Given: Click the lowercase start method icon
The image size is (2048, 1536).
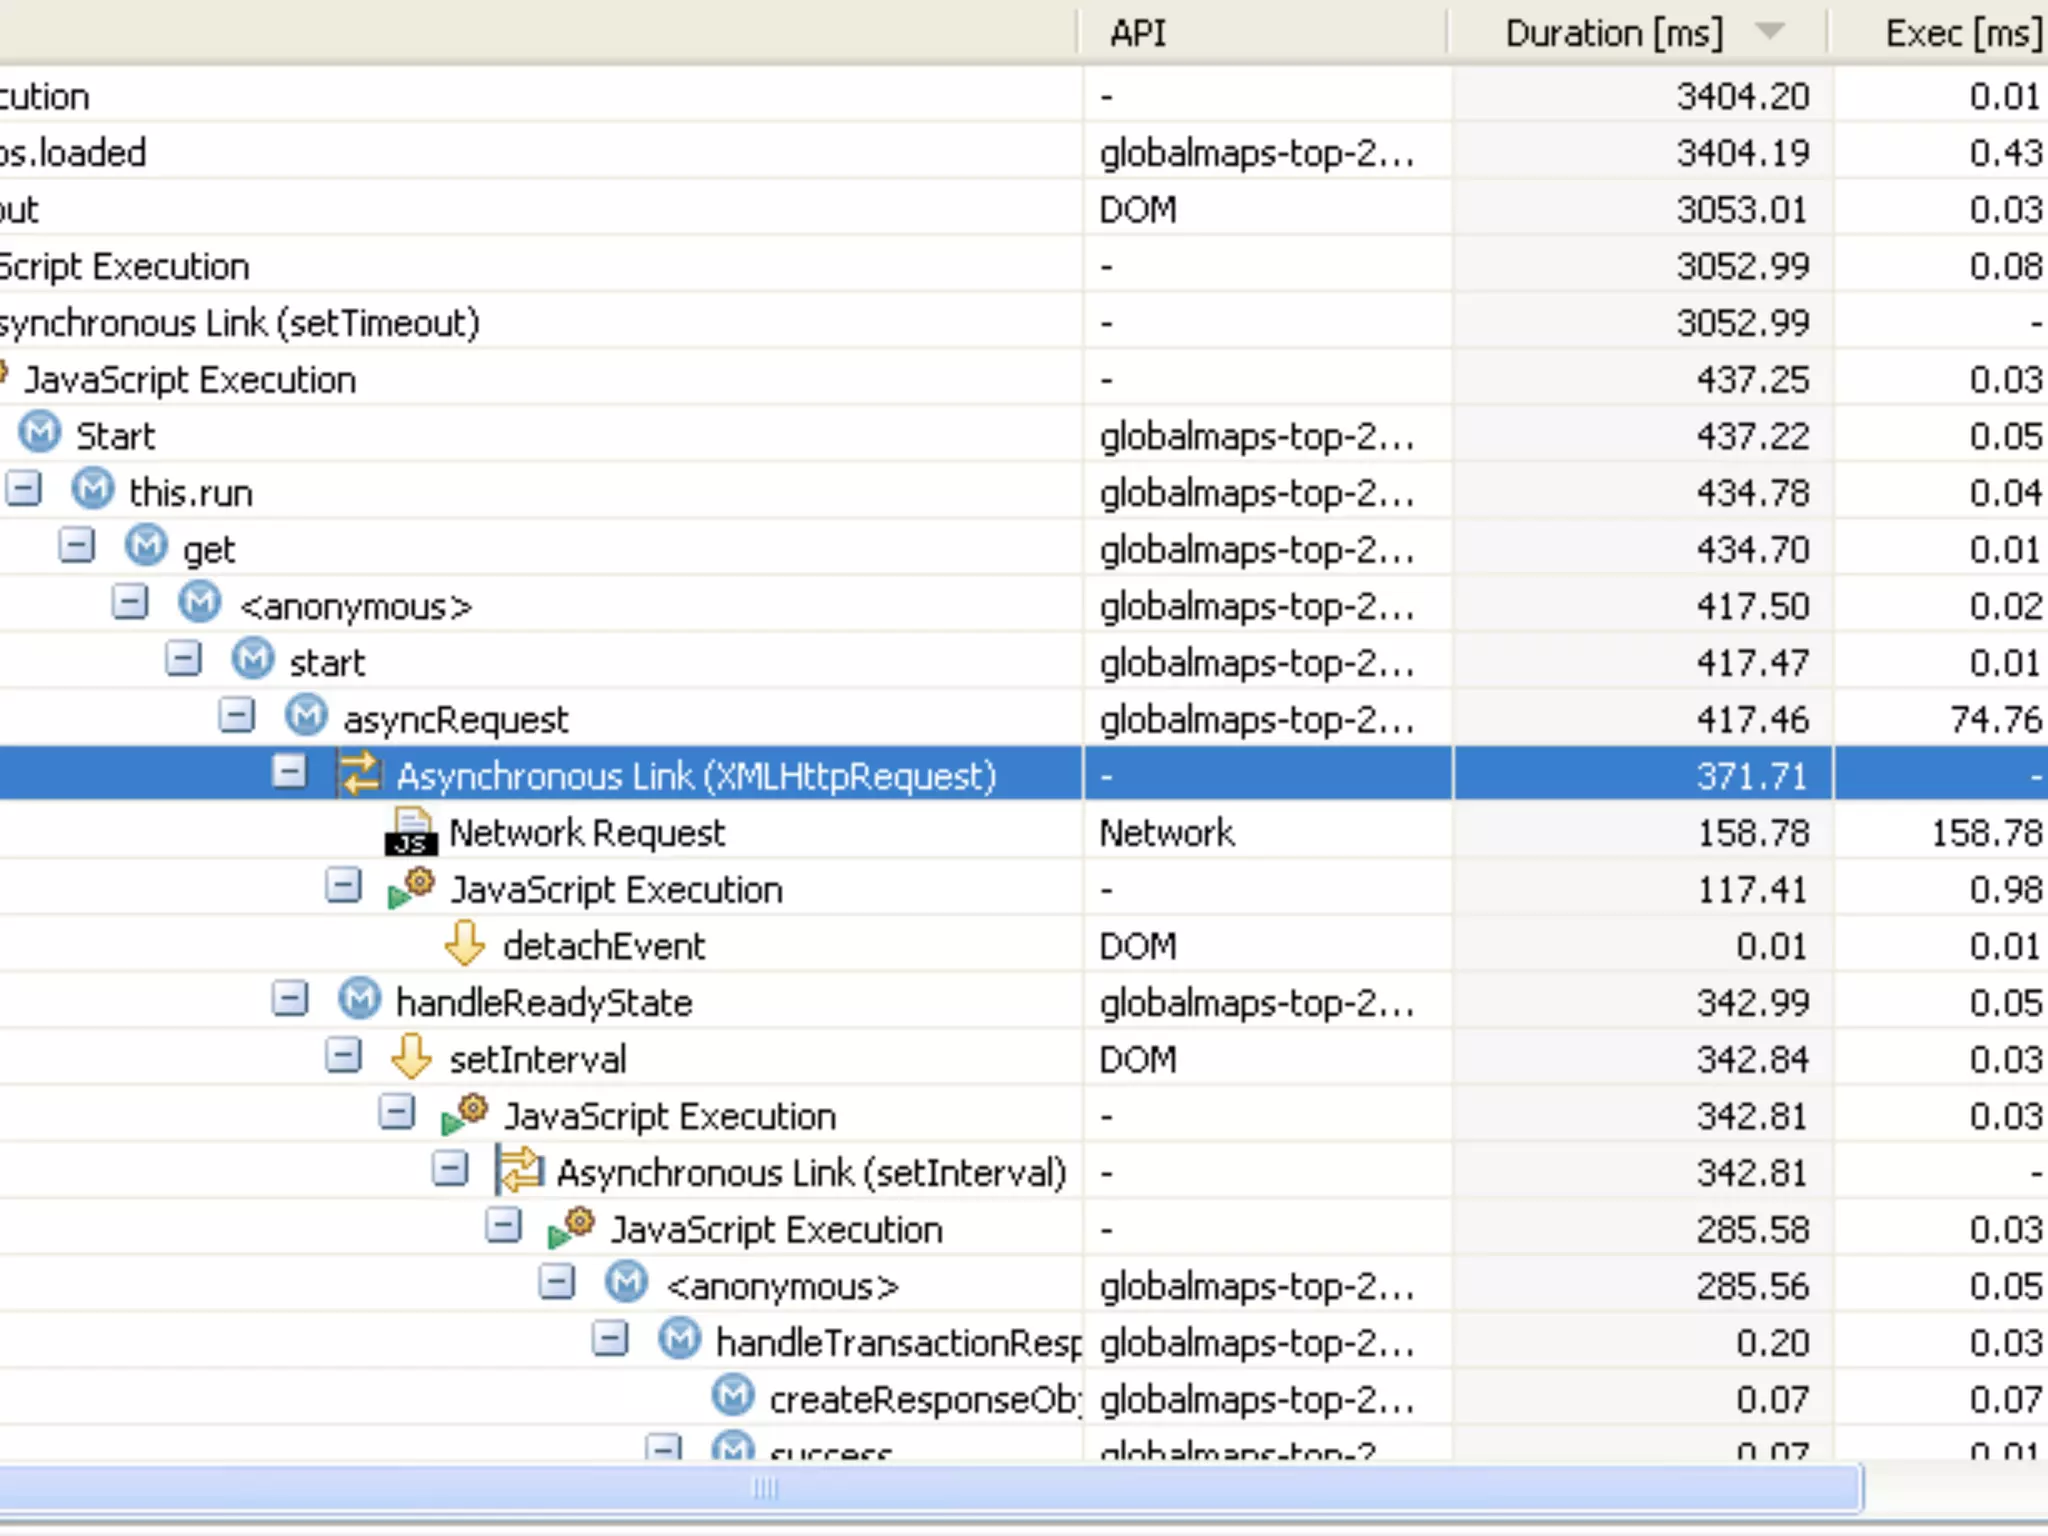Looking at the screenshot, I should tap(252, 660).
